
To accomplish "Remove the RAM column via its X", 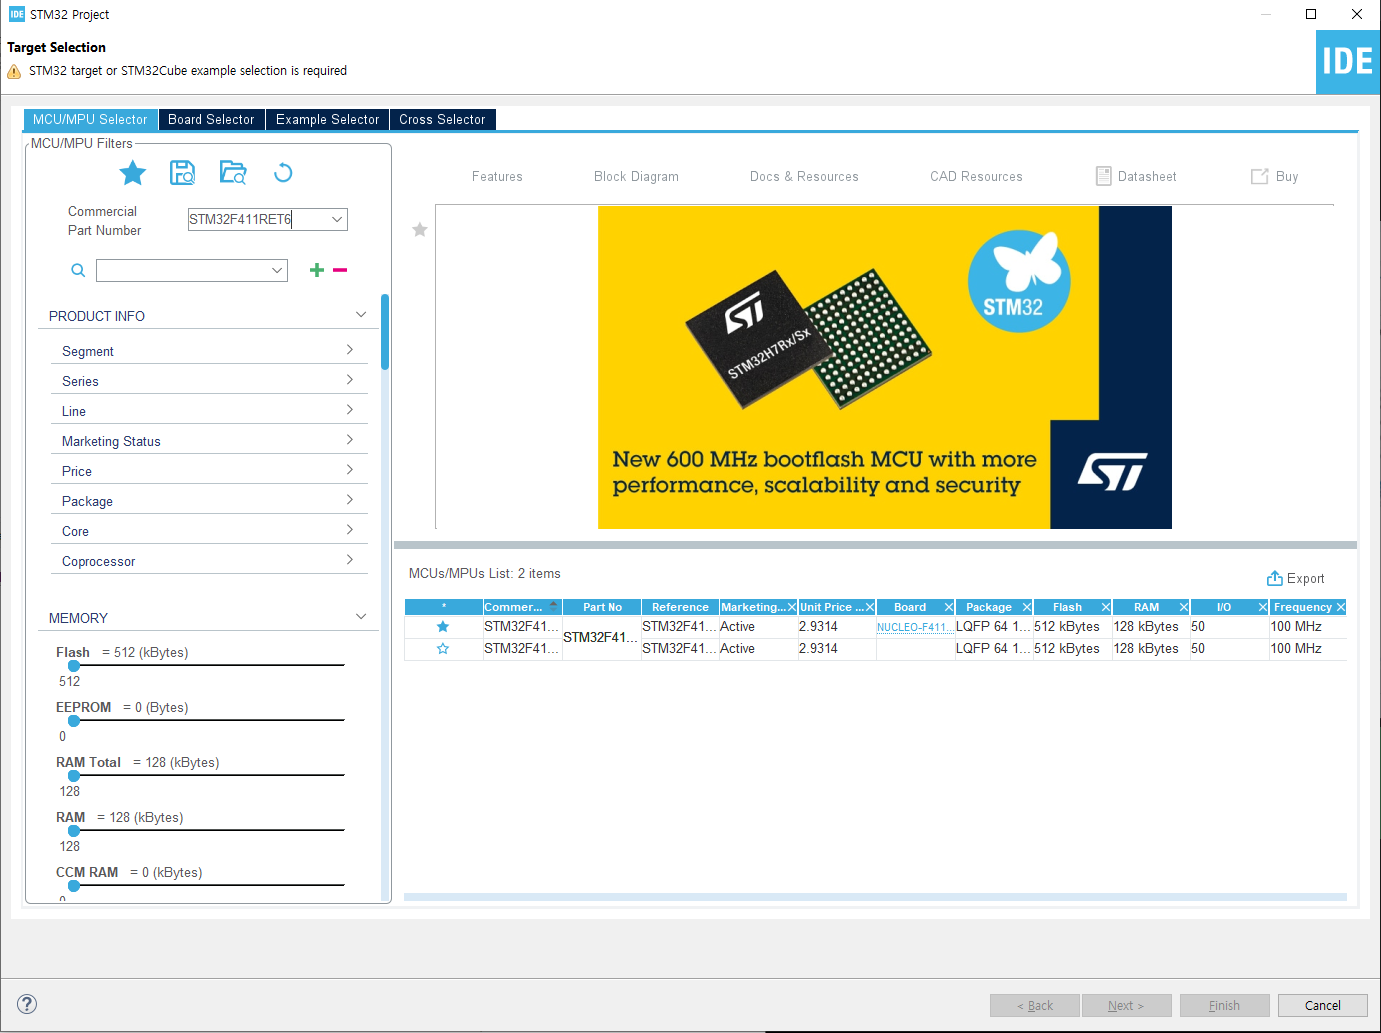I will click(x=1184, y=607).
